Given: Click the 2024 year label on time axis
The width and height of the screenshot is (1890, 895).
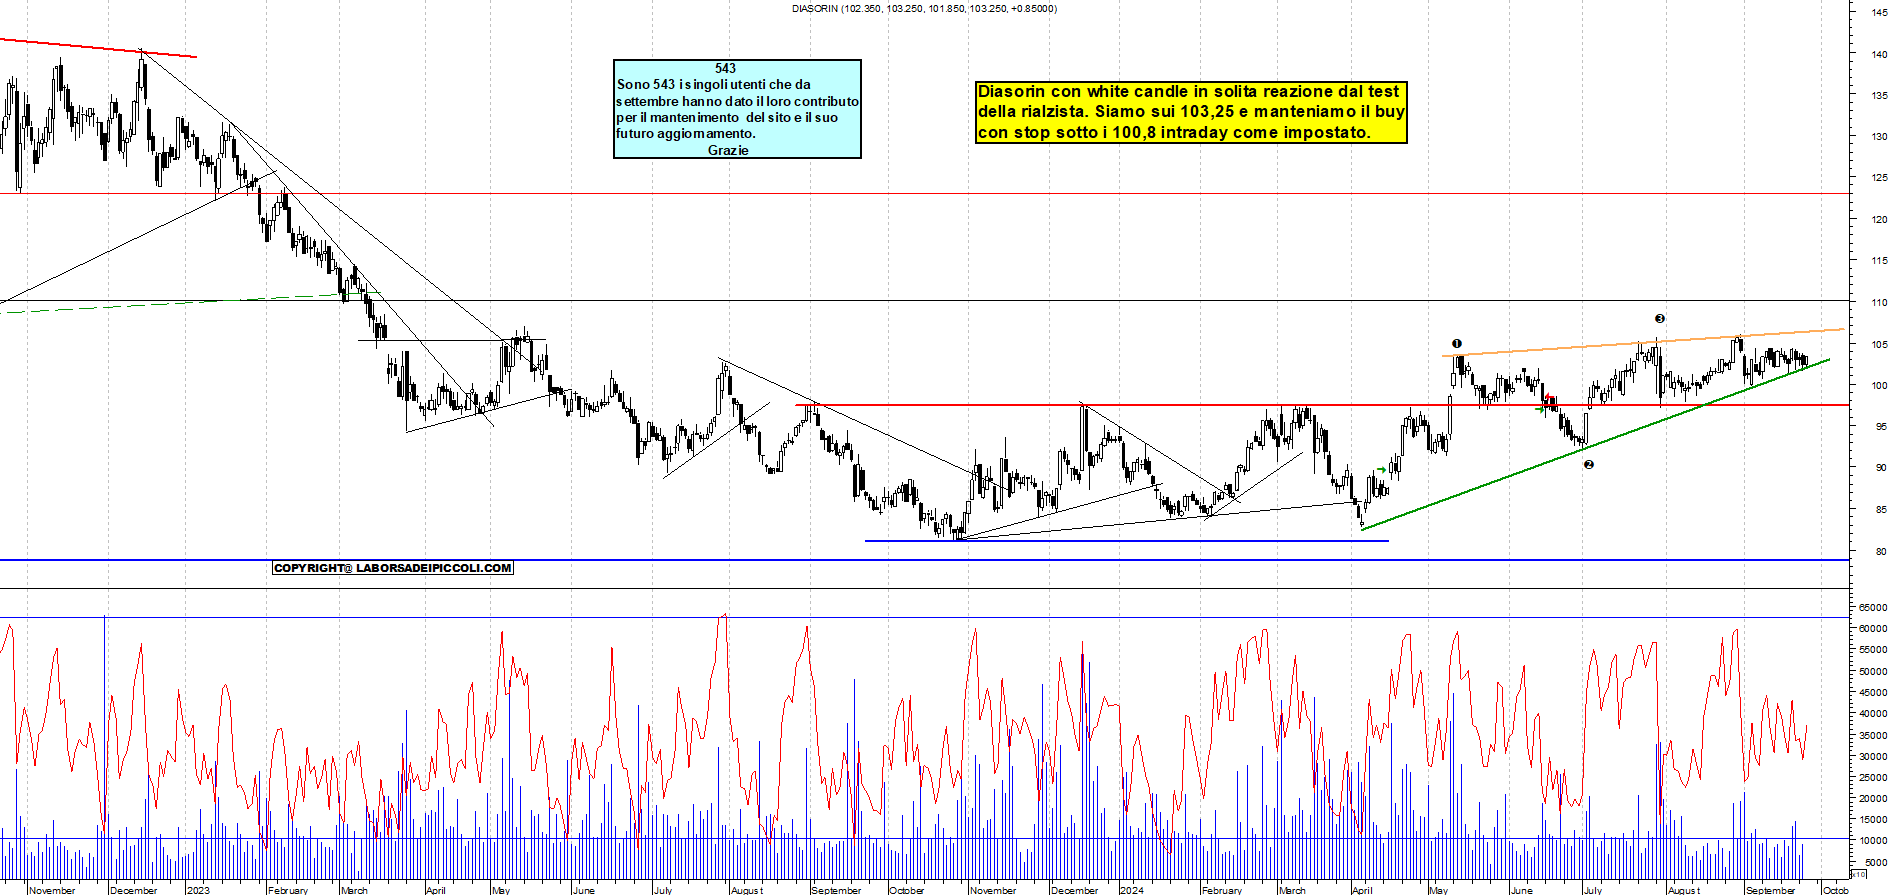Looking at the screenshot, I should coord(1132,890).
